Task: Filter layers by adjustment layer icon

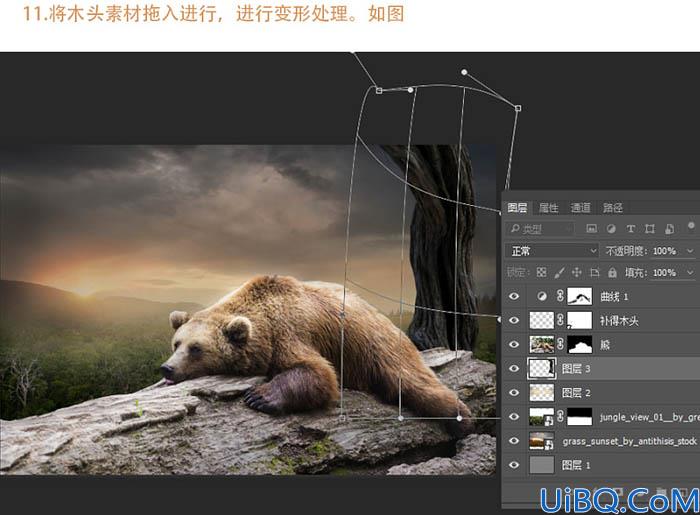Action: pyautogui.click(x=611, y=229)
